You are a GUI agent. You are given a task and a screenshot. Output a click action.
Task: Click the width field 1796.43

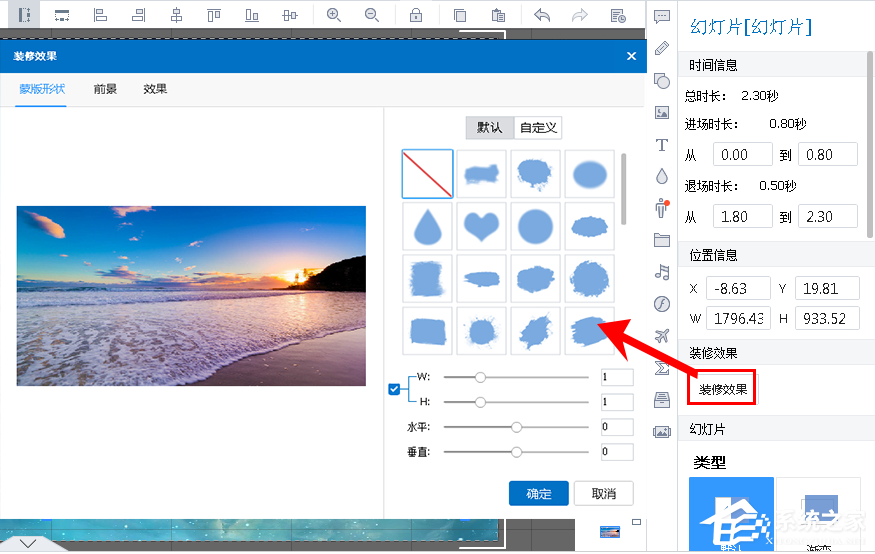738,318
